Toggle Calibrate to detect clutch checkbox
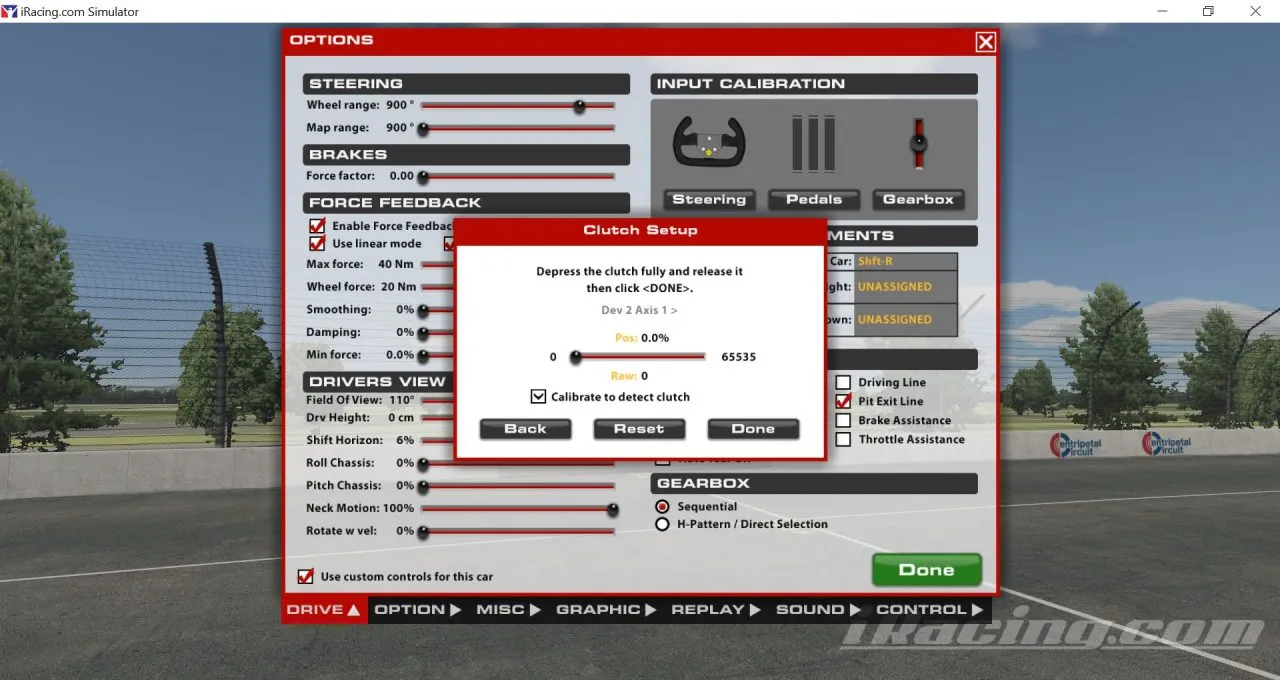 coord(539,397)
